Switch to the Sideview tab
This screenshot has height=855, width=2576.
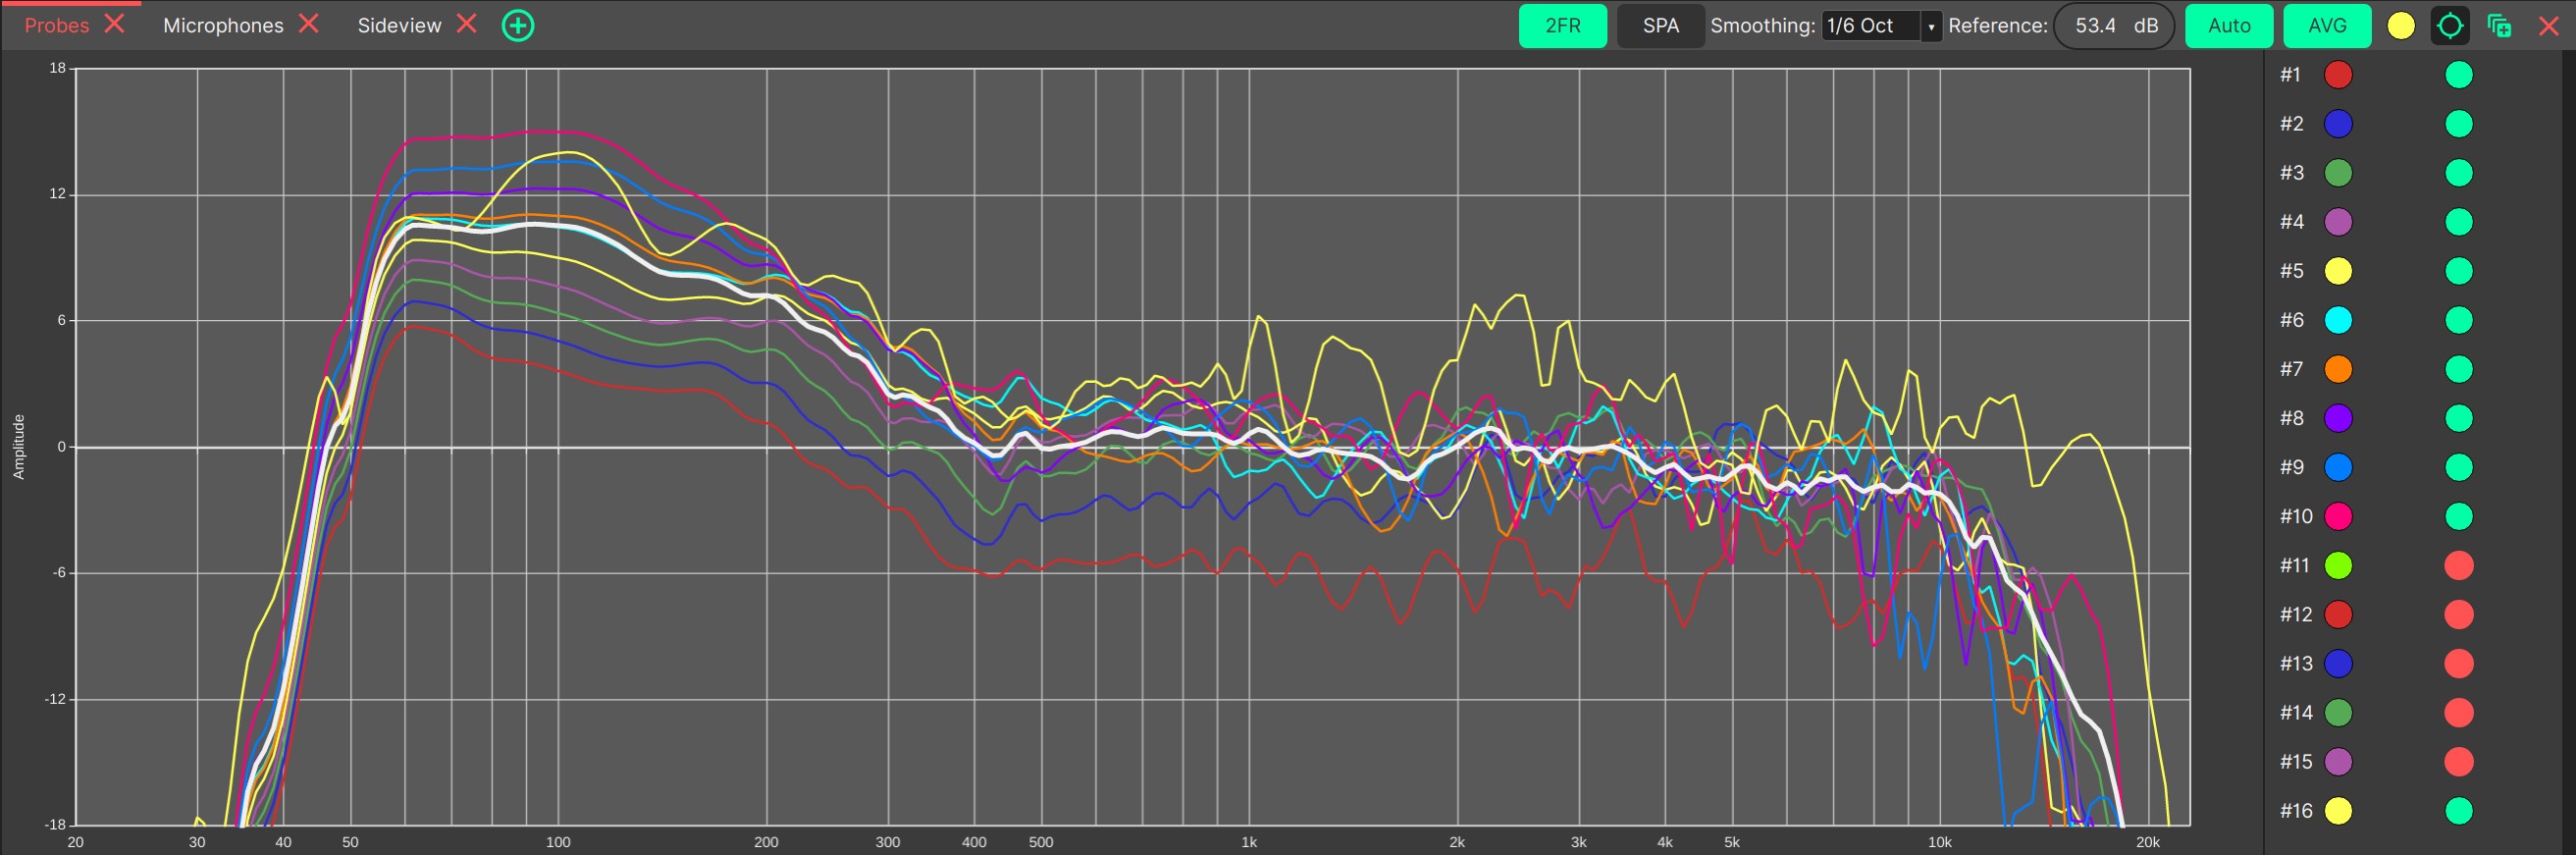pos(399,26)
